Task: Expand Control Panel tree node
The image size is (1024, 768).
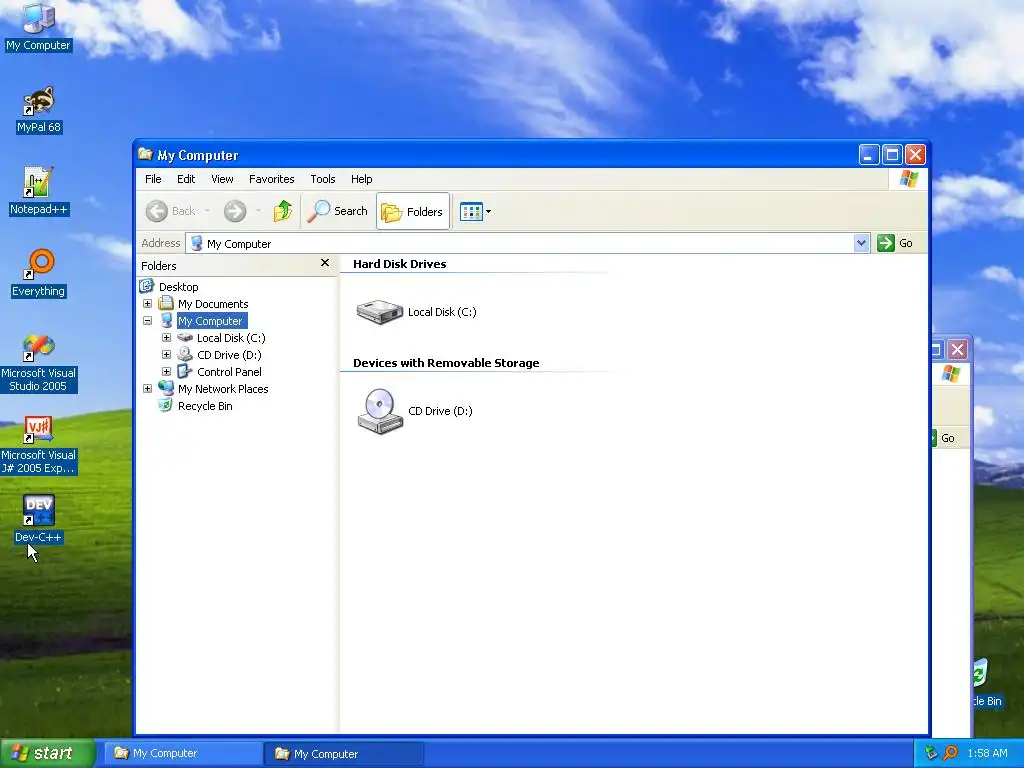Action: point(167,372)
